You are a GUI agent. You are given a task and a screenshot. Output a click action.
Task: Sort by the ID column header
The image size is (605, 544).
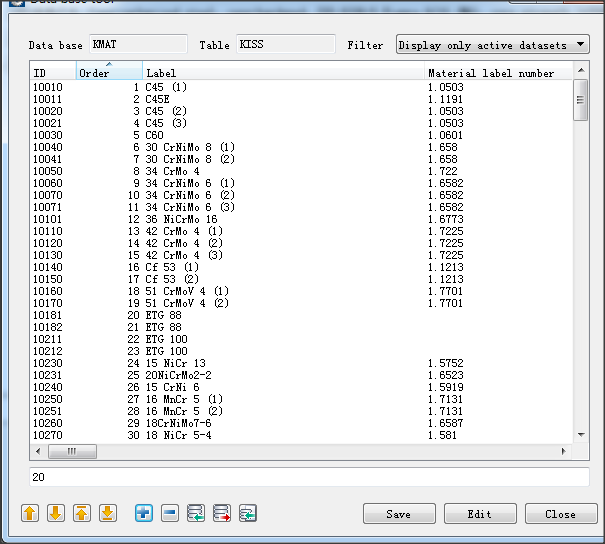tap(53, 73)
